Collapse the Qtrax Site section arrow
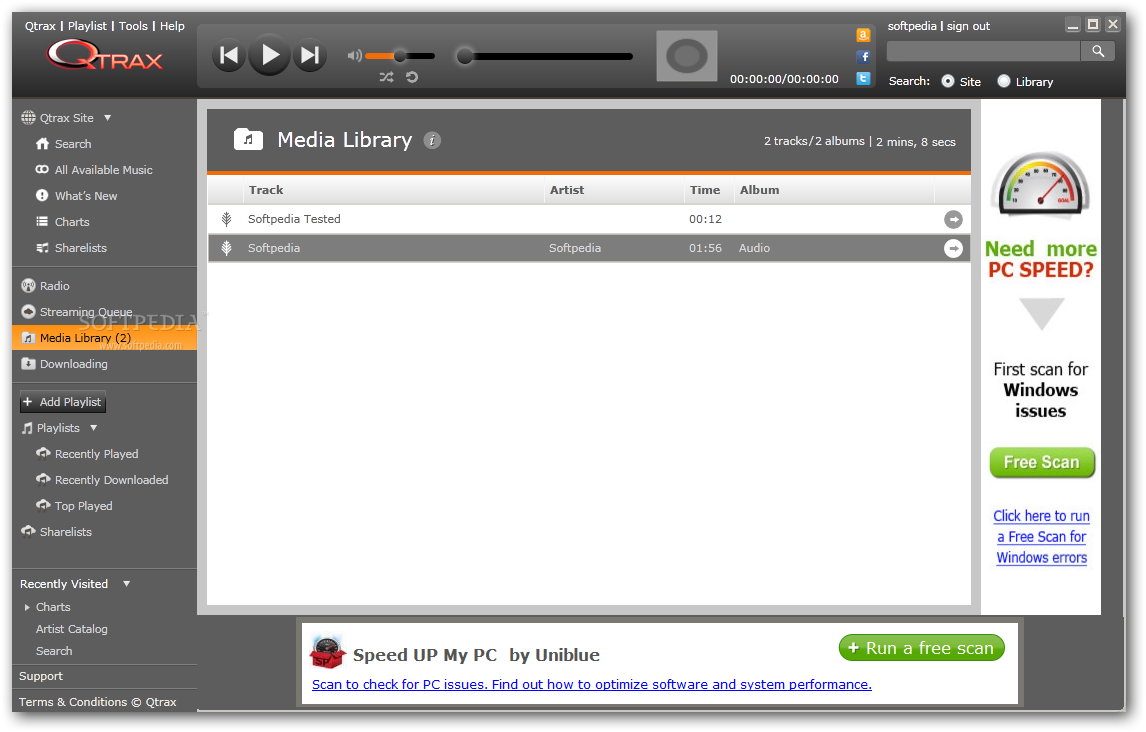 [107, 118]
